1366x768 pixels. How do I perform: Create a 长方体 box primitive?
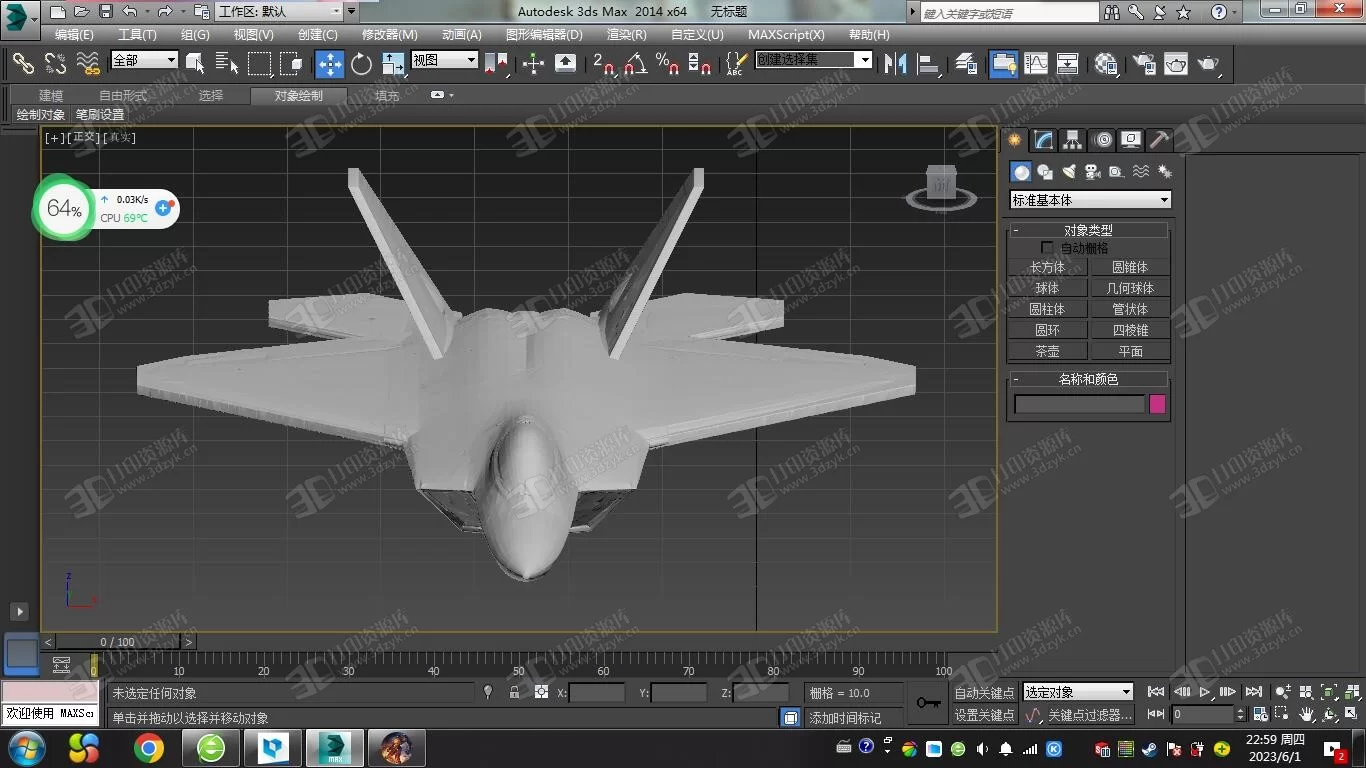1047,267
